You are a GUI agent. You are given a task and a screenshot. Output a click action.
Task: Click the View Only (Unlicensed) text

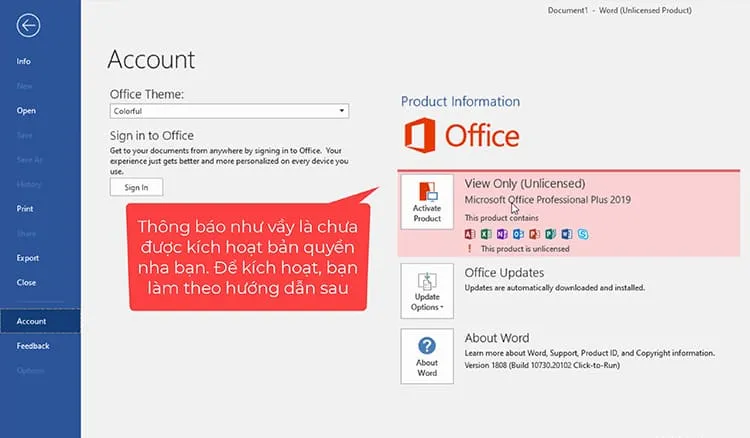[525, 184]
